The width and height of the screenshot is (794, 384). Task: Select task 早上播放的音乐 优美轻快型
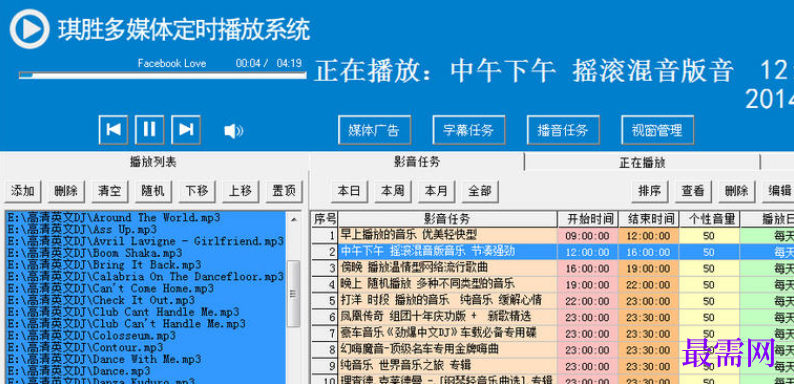point(448,236)
